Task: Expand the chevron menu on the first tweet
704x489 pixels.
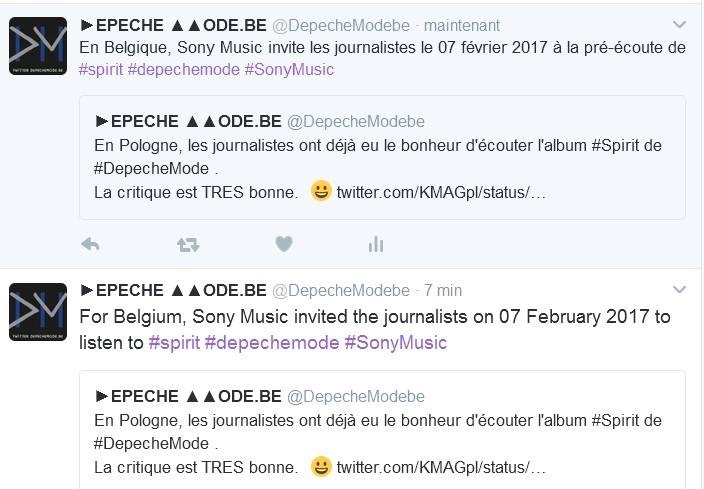Action: tap(679, 24)
